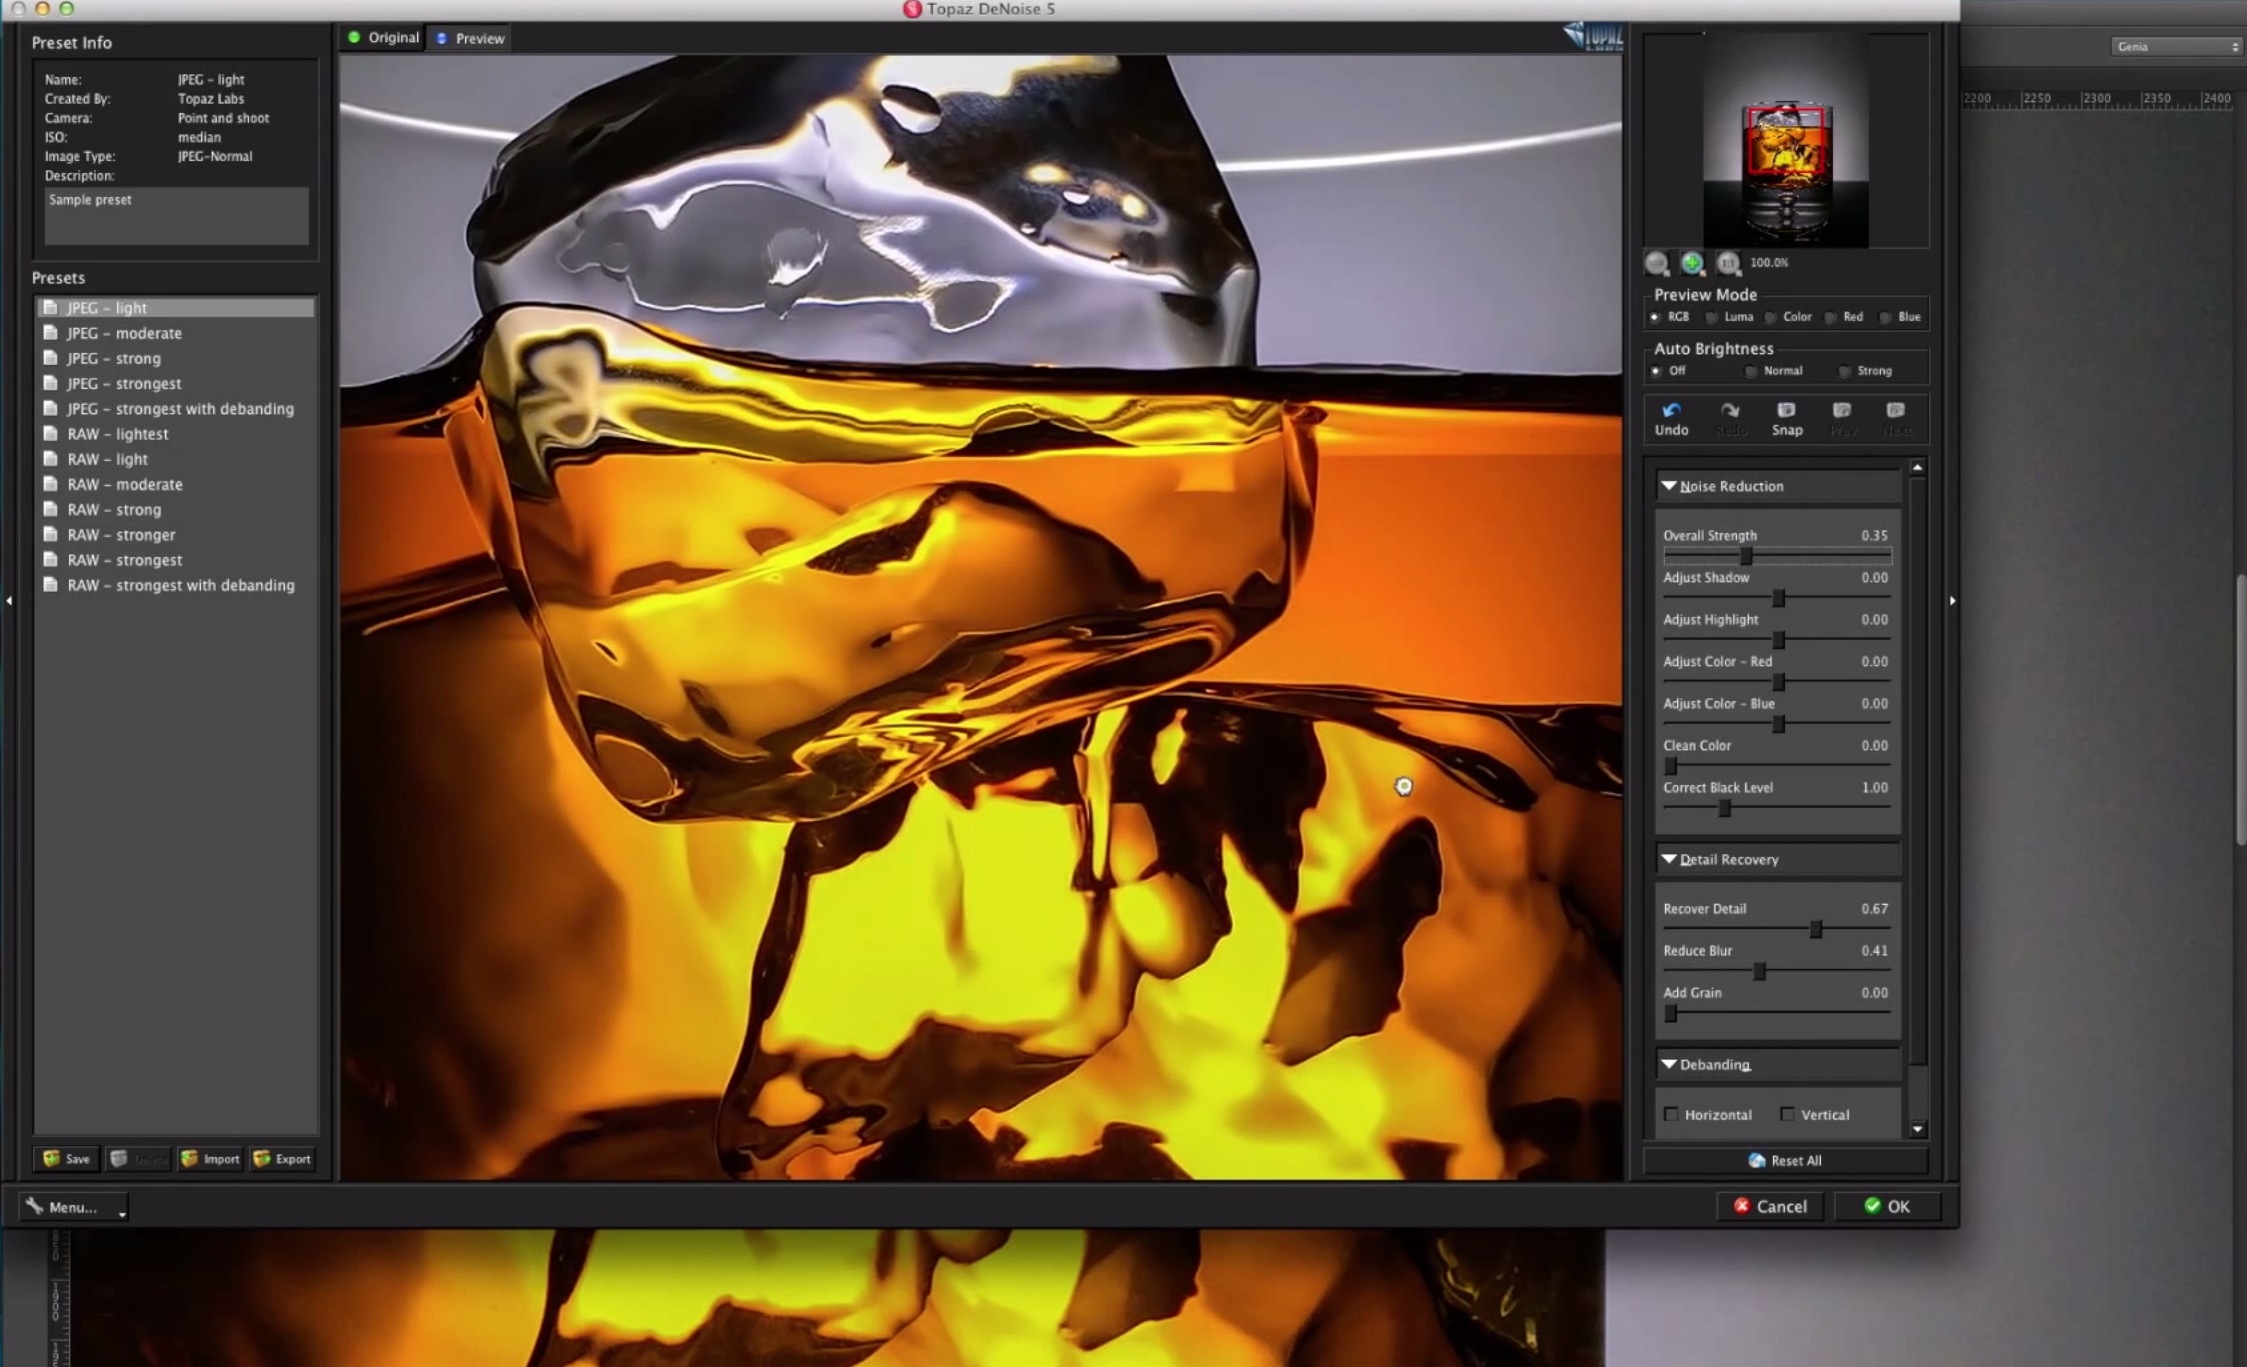Screen dimensions: 2247x1367
Task: Set Auto Brightness to Strong
Action: [x=1844, y=371]
